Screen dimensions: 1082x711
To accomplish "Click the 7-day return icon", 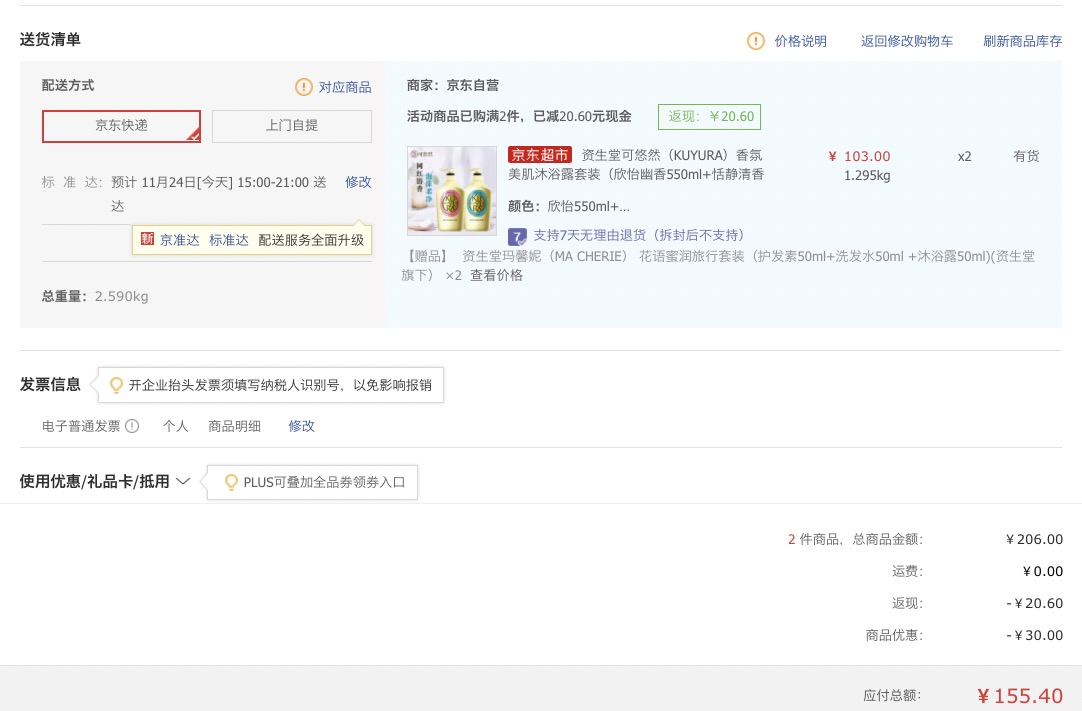I will pos(517,237).
